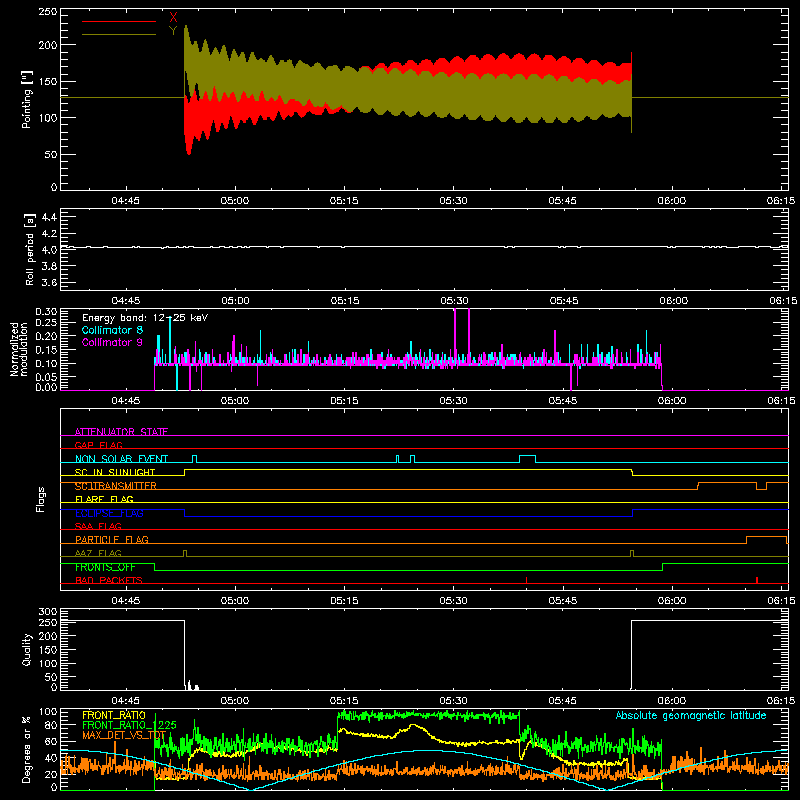
Task: Click the green "FRONTS_OFF" label
Action: (105, 567)
